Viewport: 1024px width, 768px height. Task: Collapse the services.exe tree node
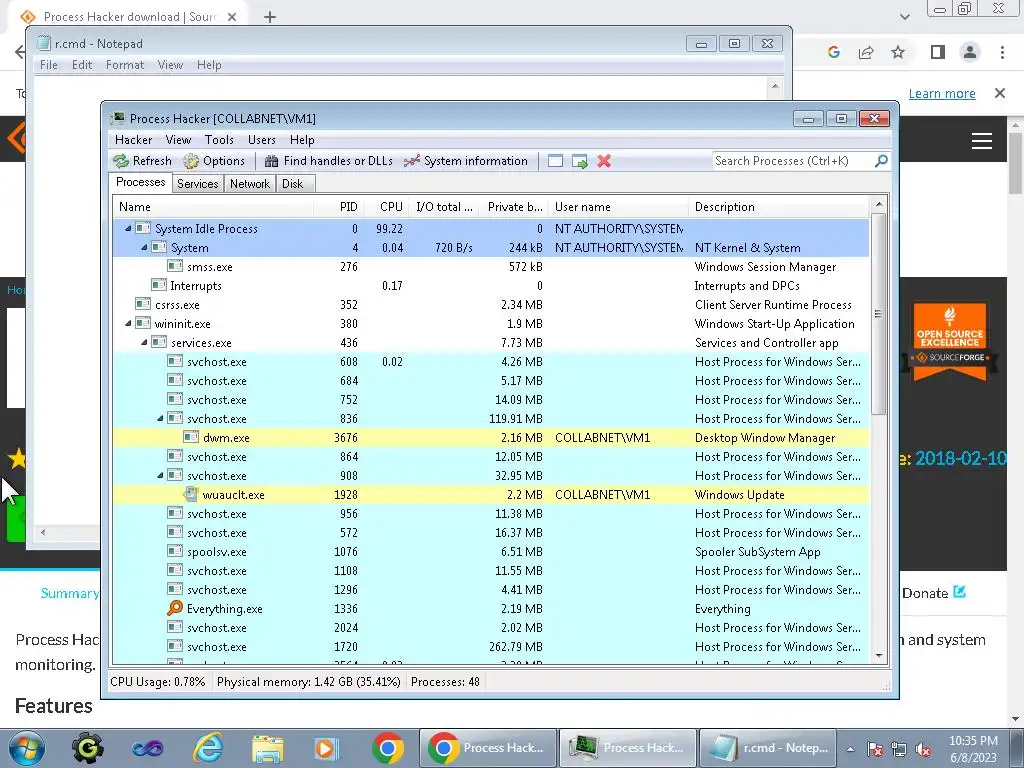click(x=144, y=342)
